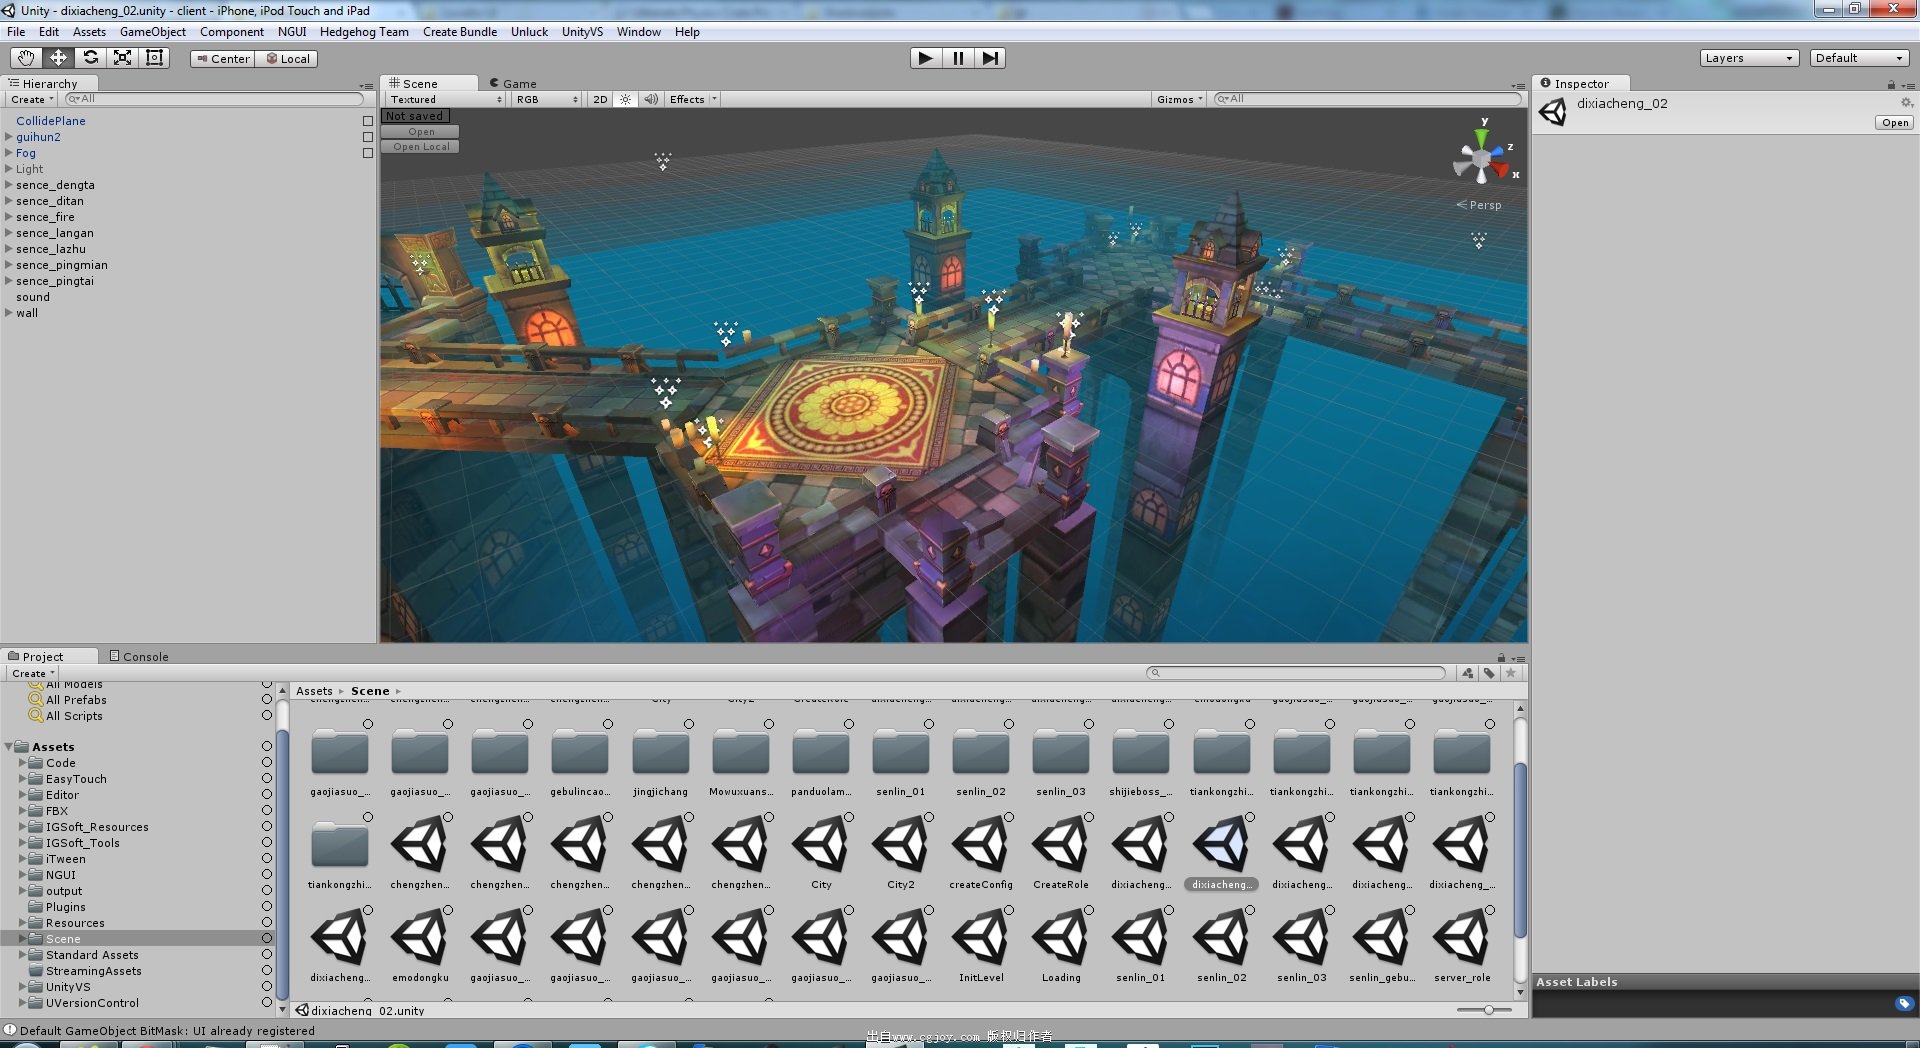Open the Hedgehog Team menu

point(364,32)
